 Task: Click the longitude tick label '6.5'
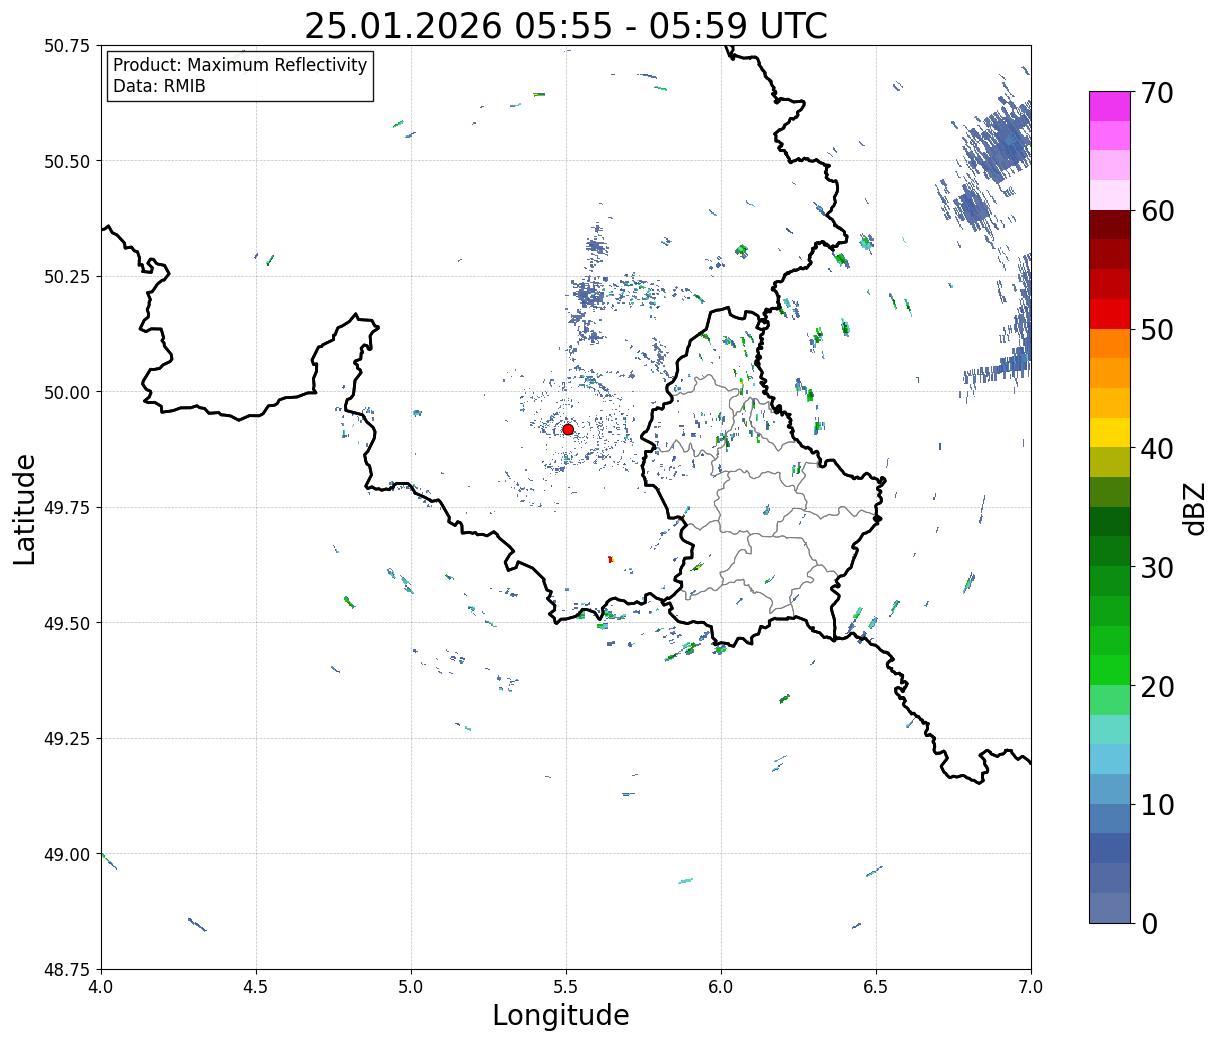pyautogui.click(x=876, y=987)
